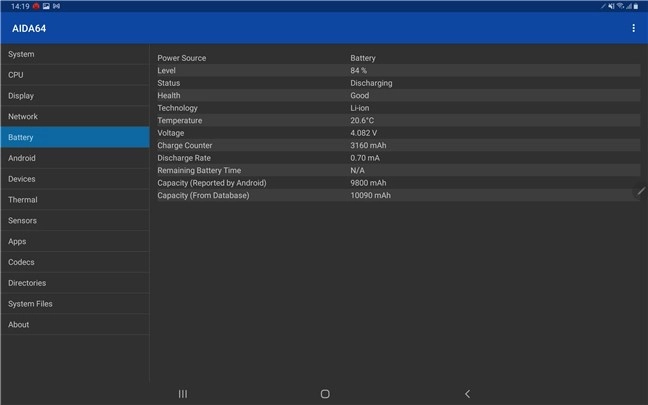
Task: Tap the battery icon in status bar
Action: click(x=636, y=6)
